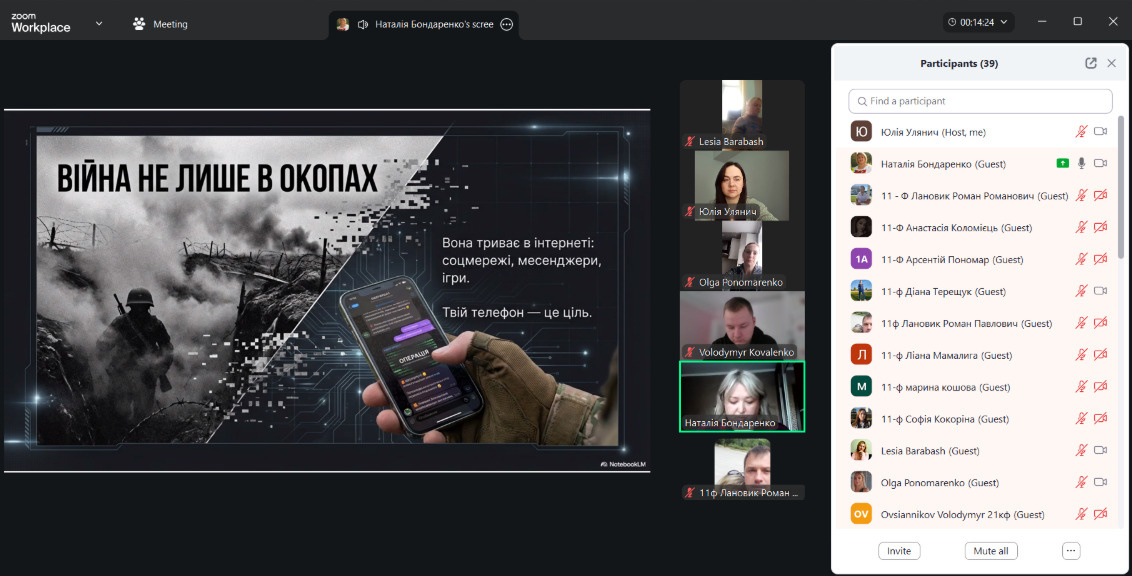The height and width of the screenshot is (576, 1132).
Task: Toggle the microphone for Наталія Бондаренко in the list
Action: (1081, 163)
